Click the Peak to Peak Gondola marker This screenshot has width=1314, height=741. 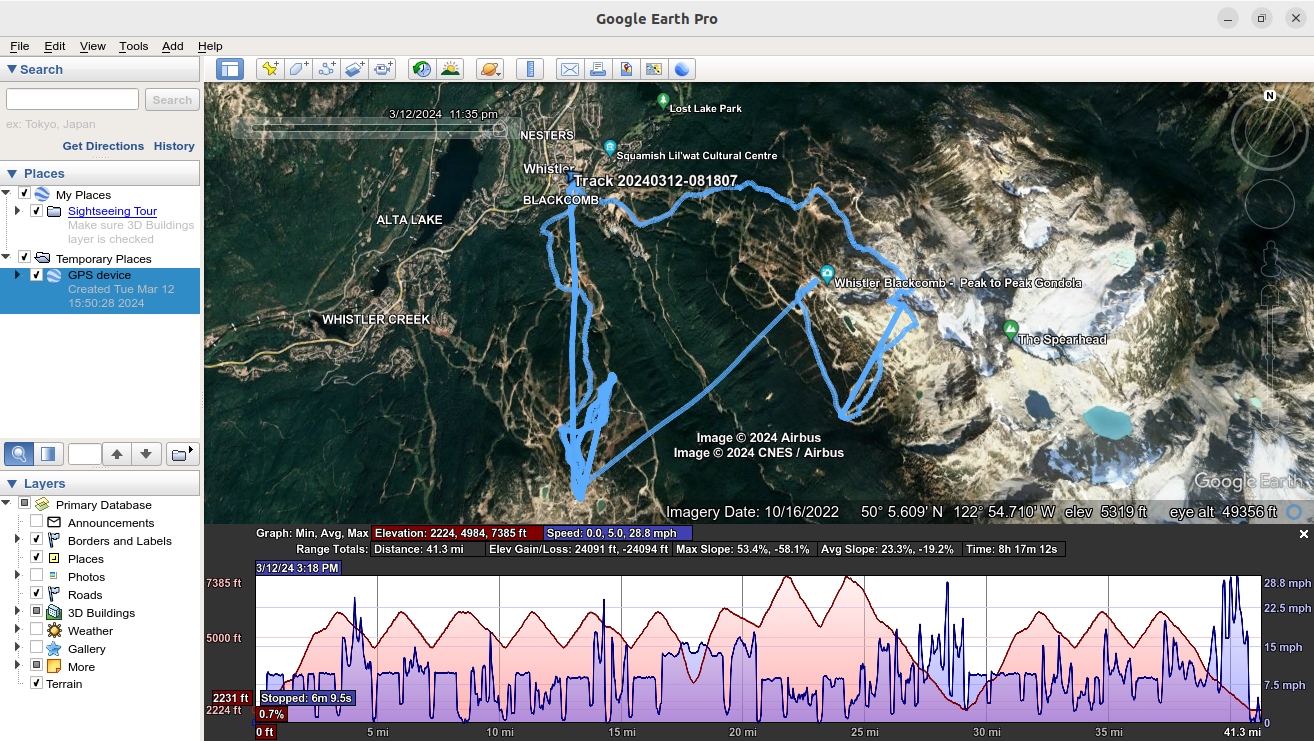pos(827,274)
